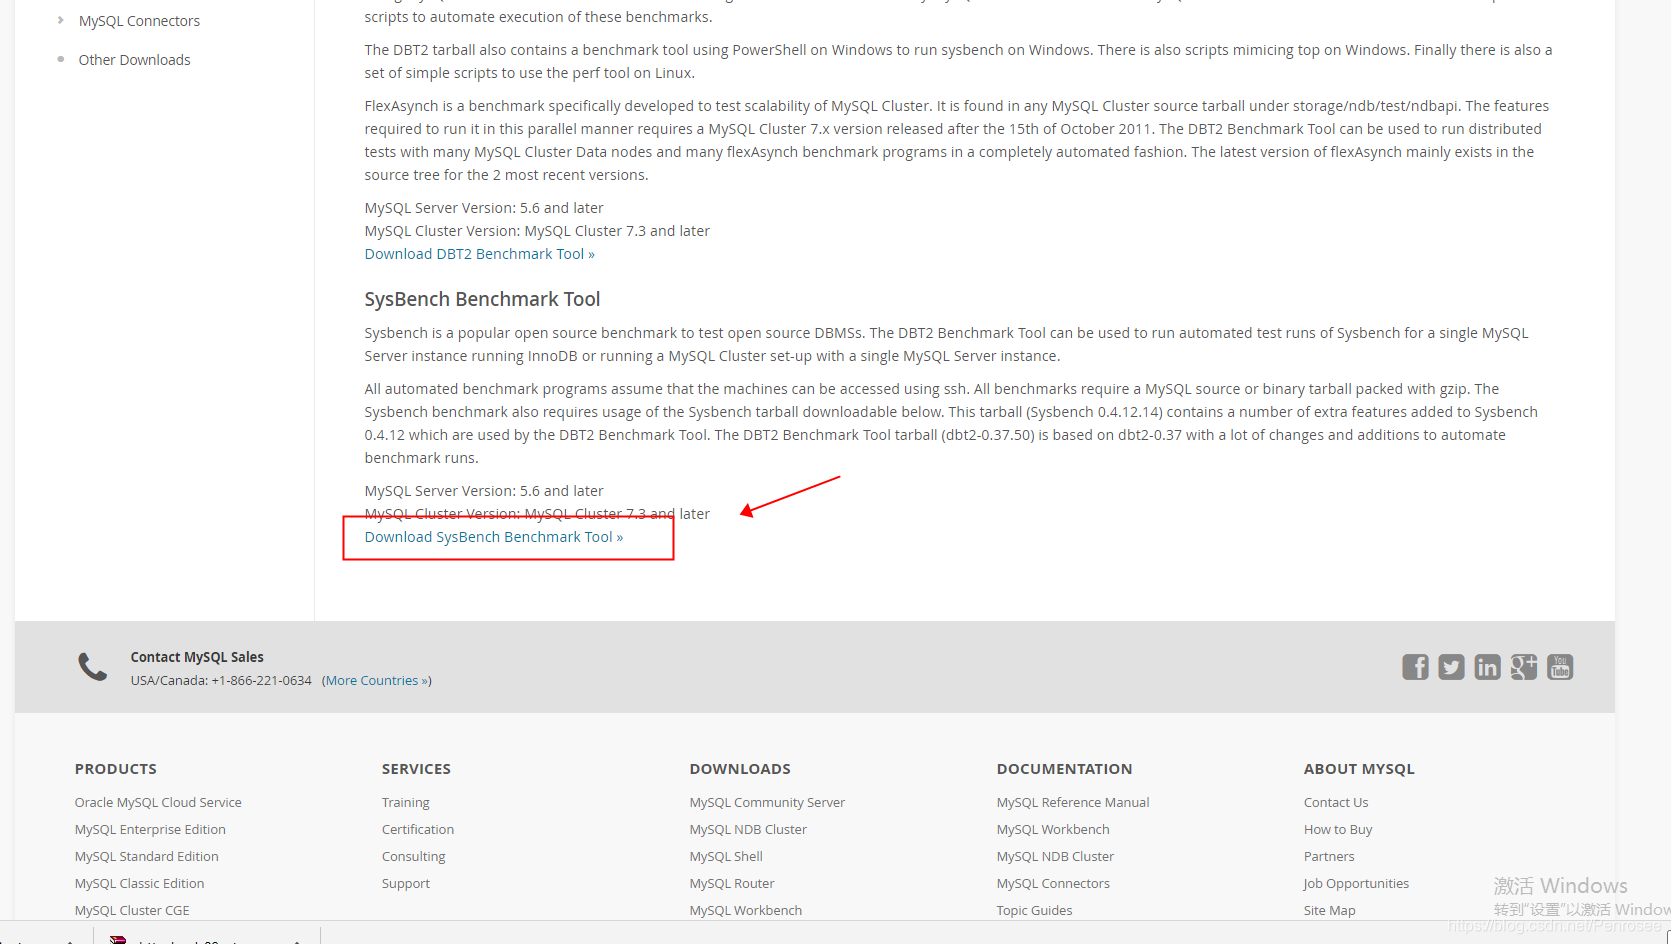This screenshot has width=1671, height=944.
Task: Open MySQL NDB Cluster under Documentation
Action: pos(1055,857)
